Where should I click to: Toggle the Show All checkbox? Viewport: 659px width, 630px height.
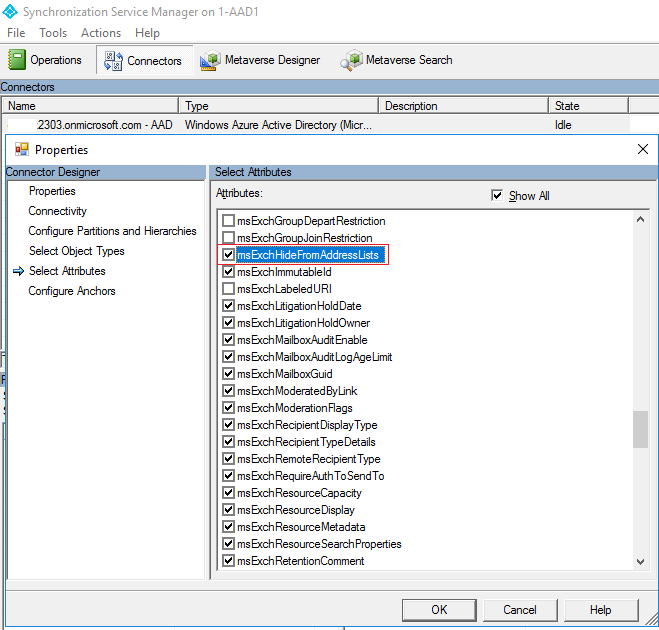497,195
